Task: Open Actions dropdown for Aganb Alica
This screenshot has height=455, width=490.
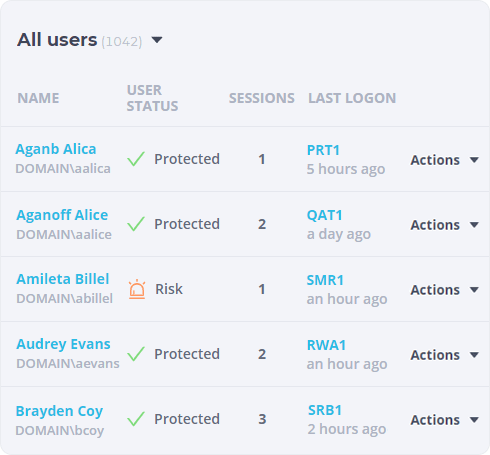Action: [x=445, y=160]
